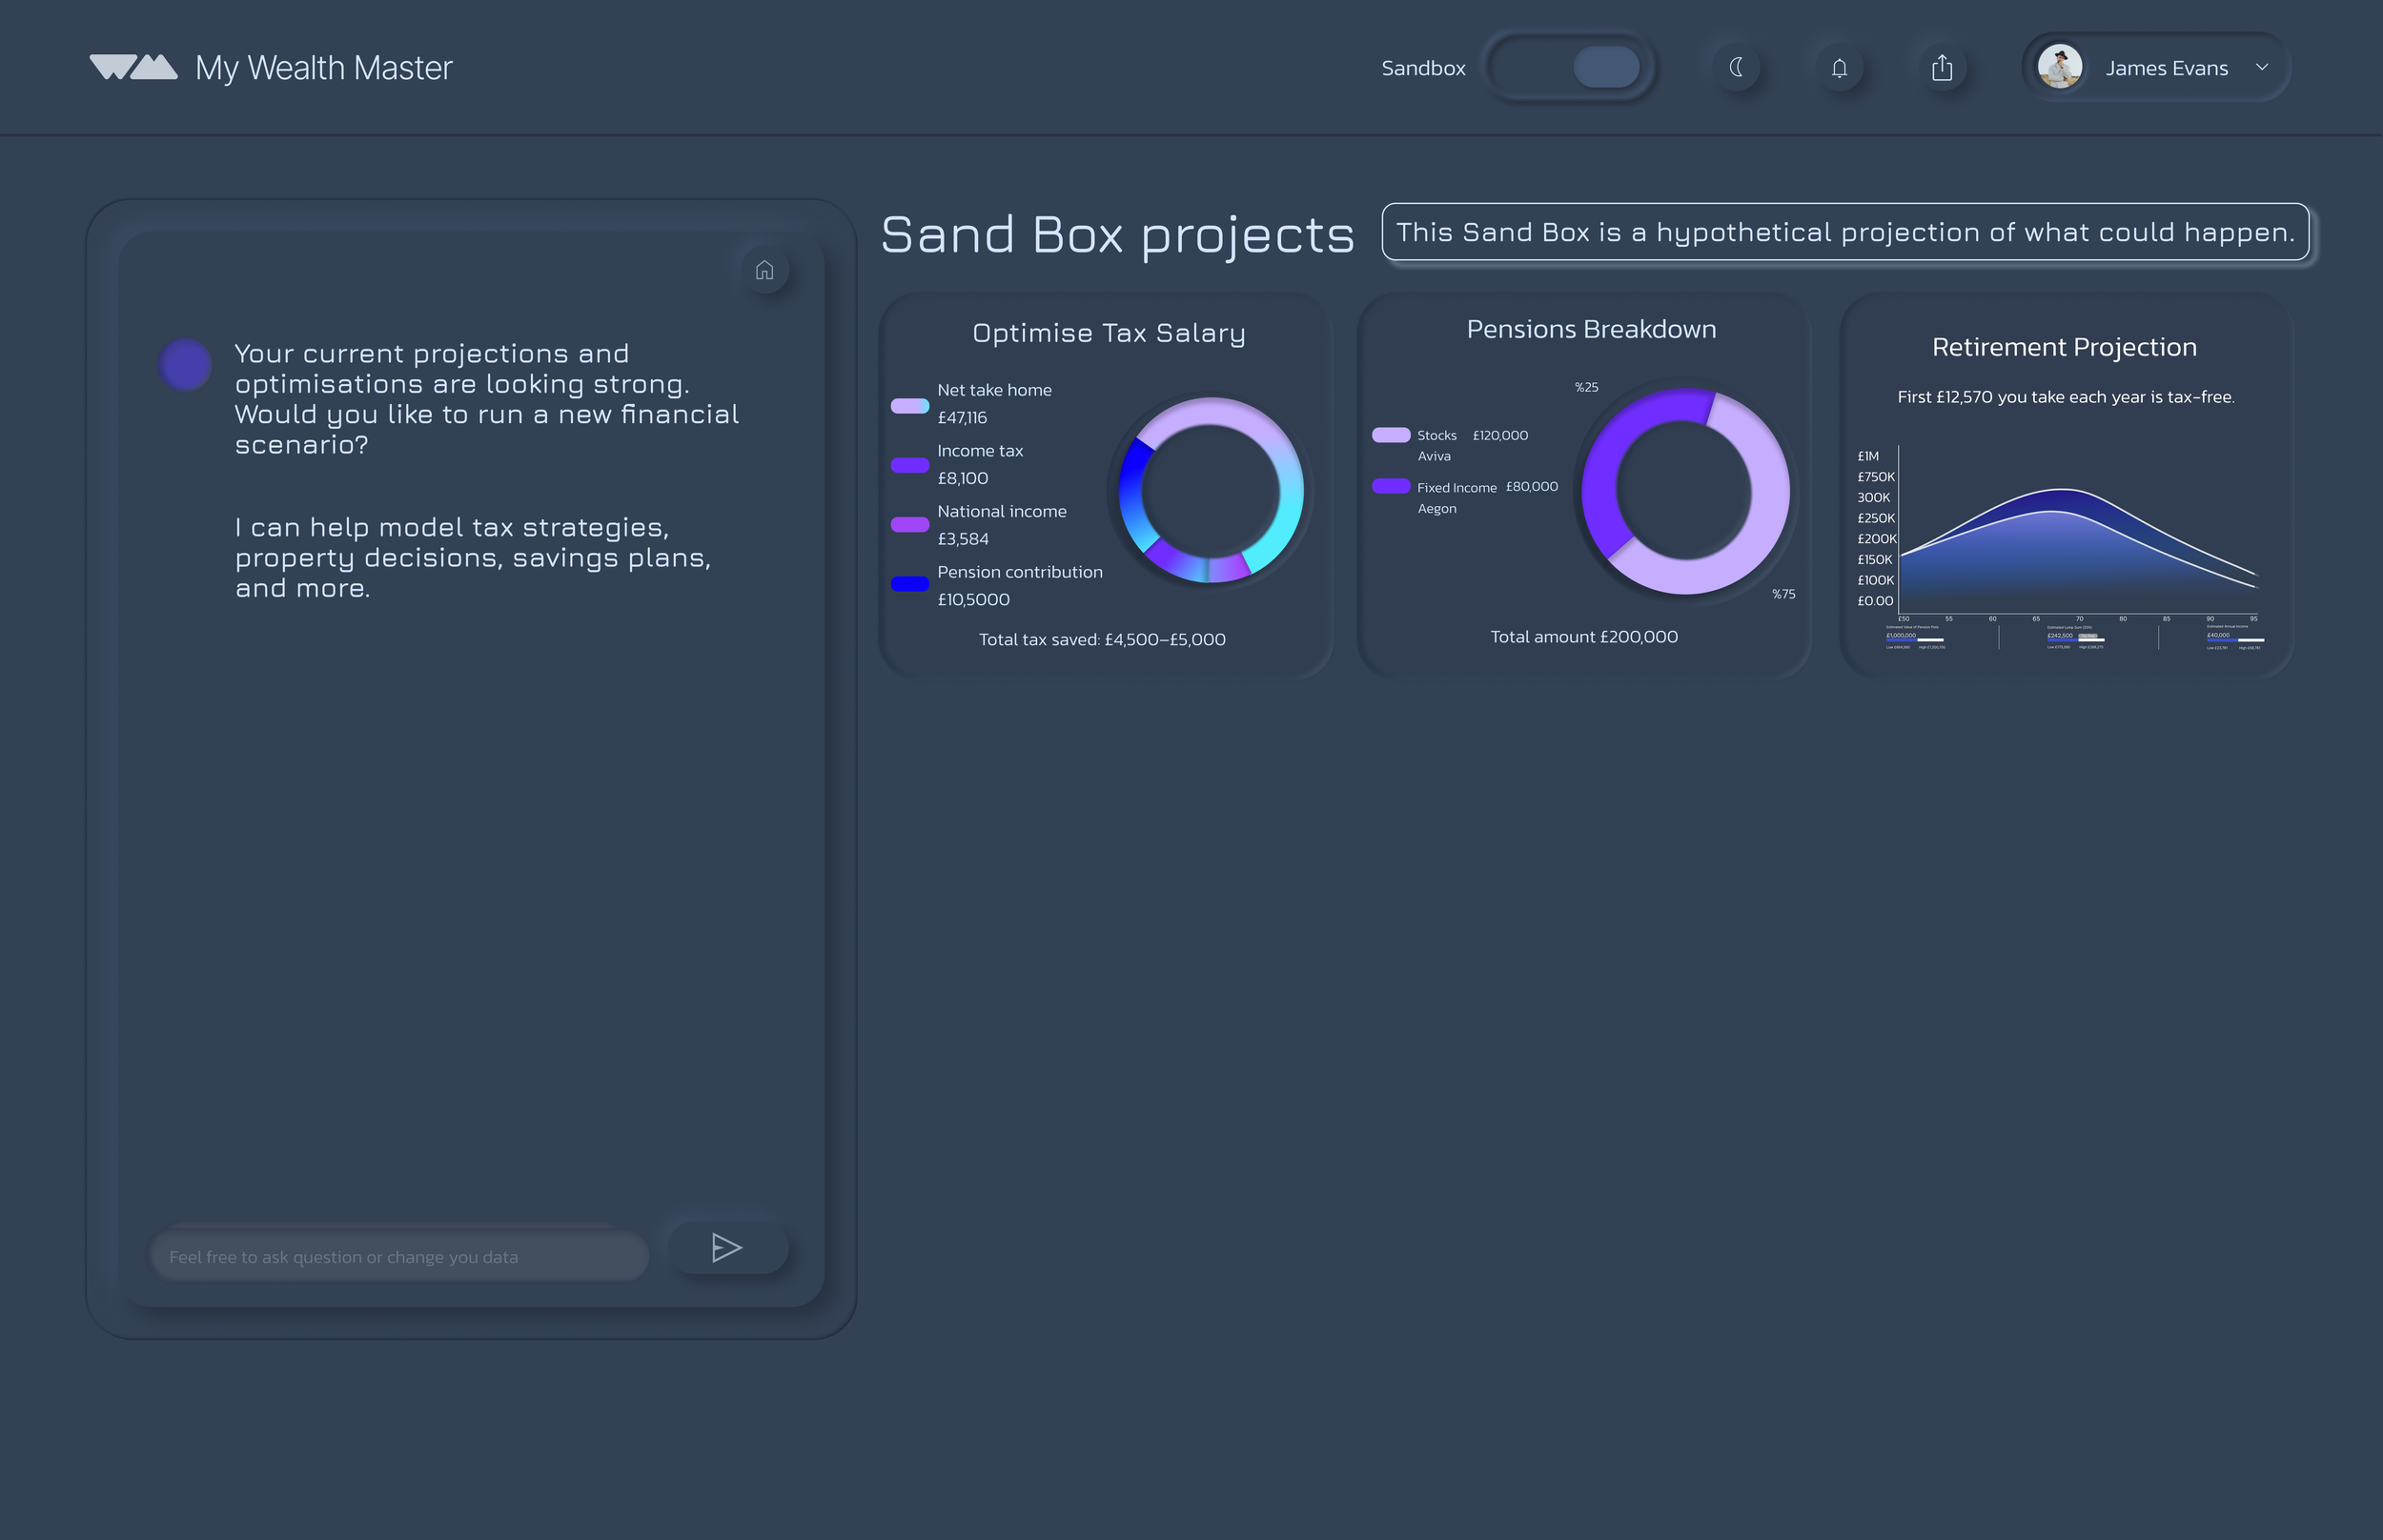
Task: Open notifications bell icon
Action: (1839, 68)
